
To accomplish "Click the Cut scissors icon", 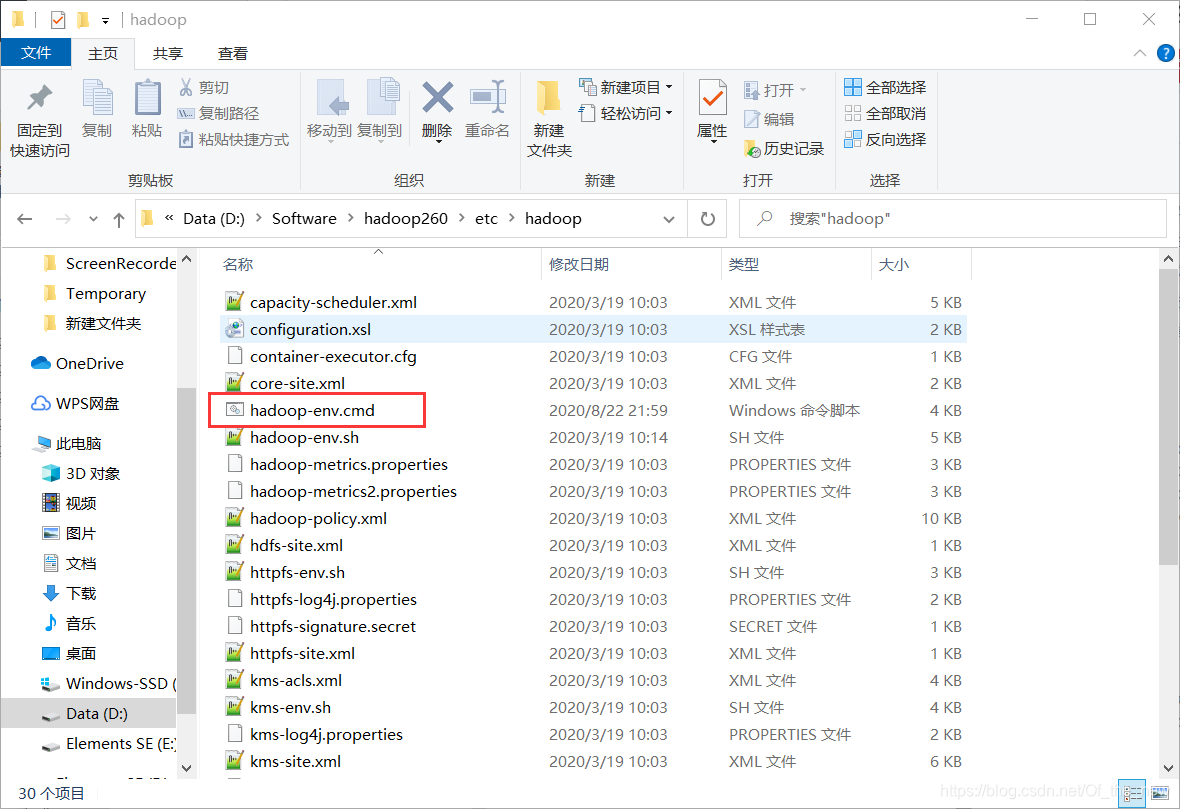I will (186, 87).
